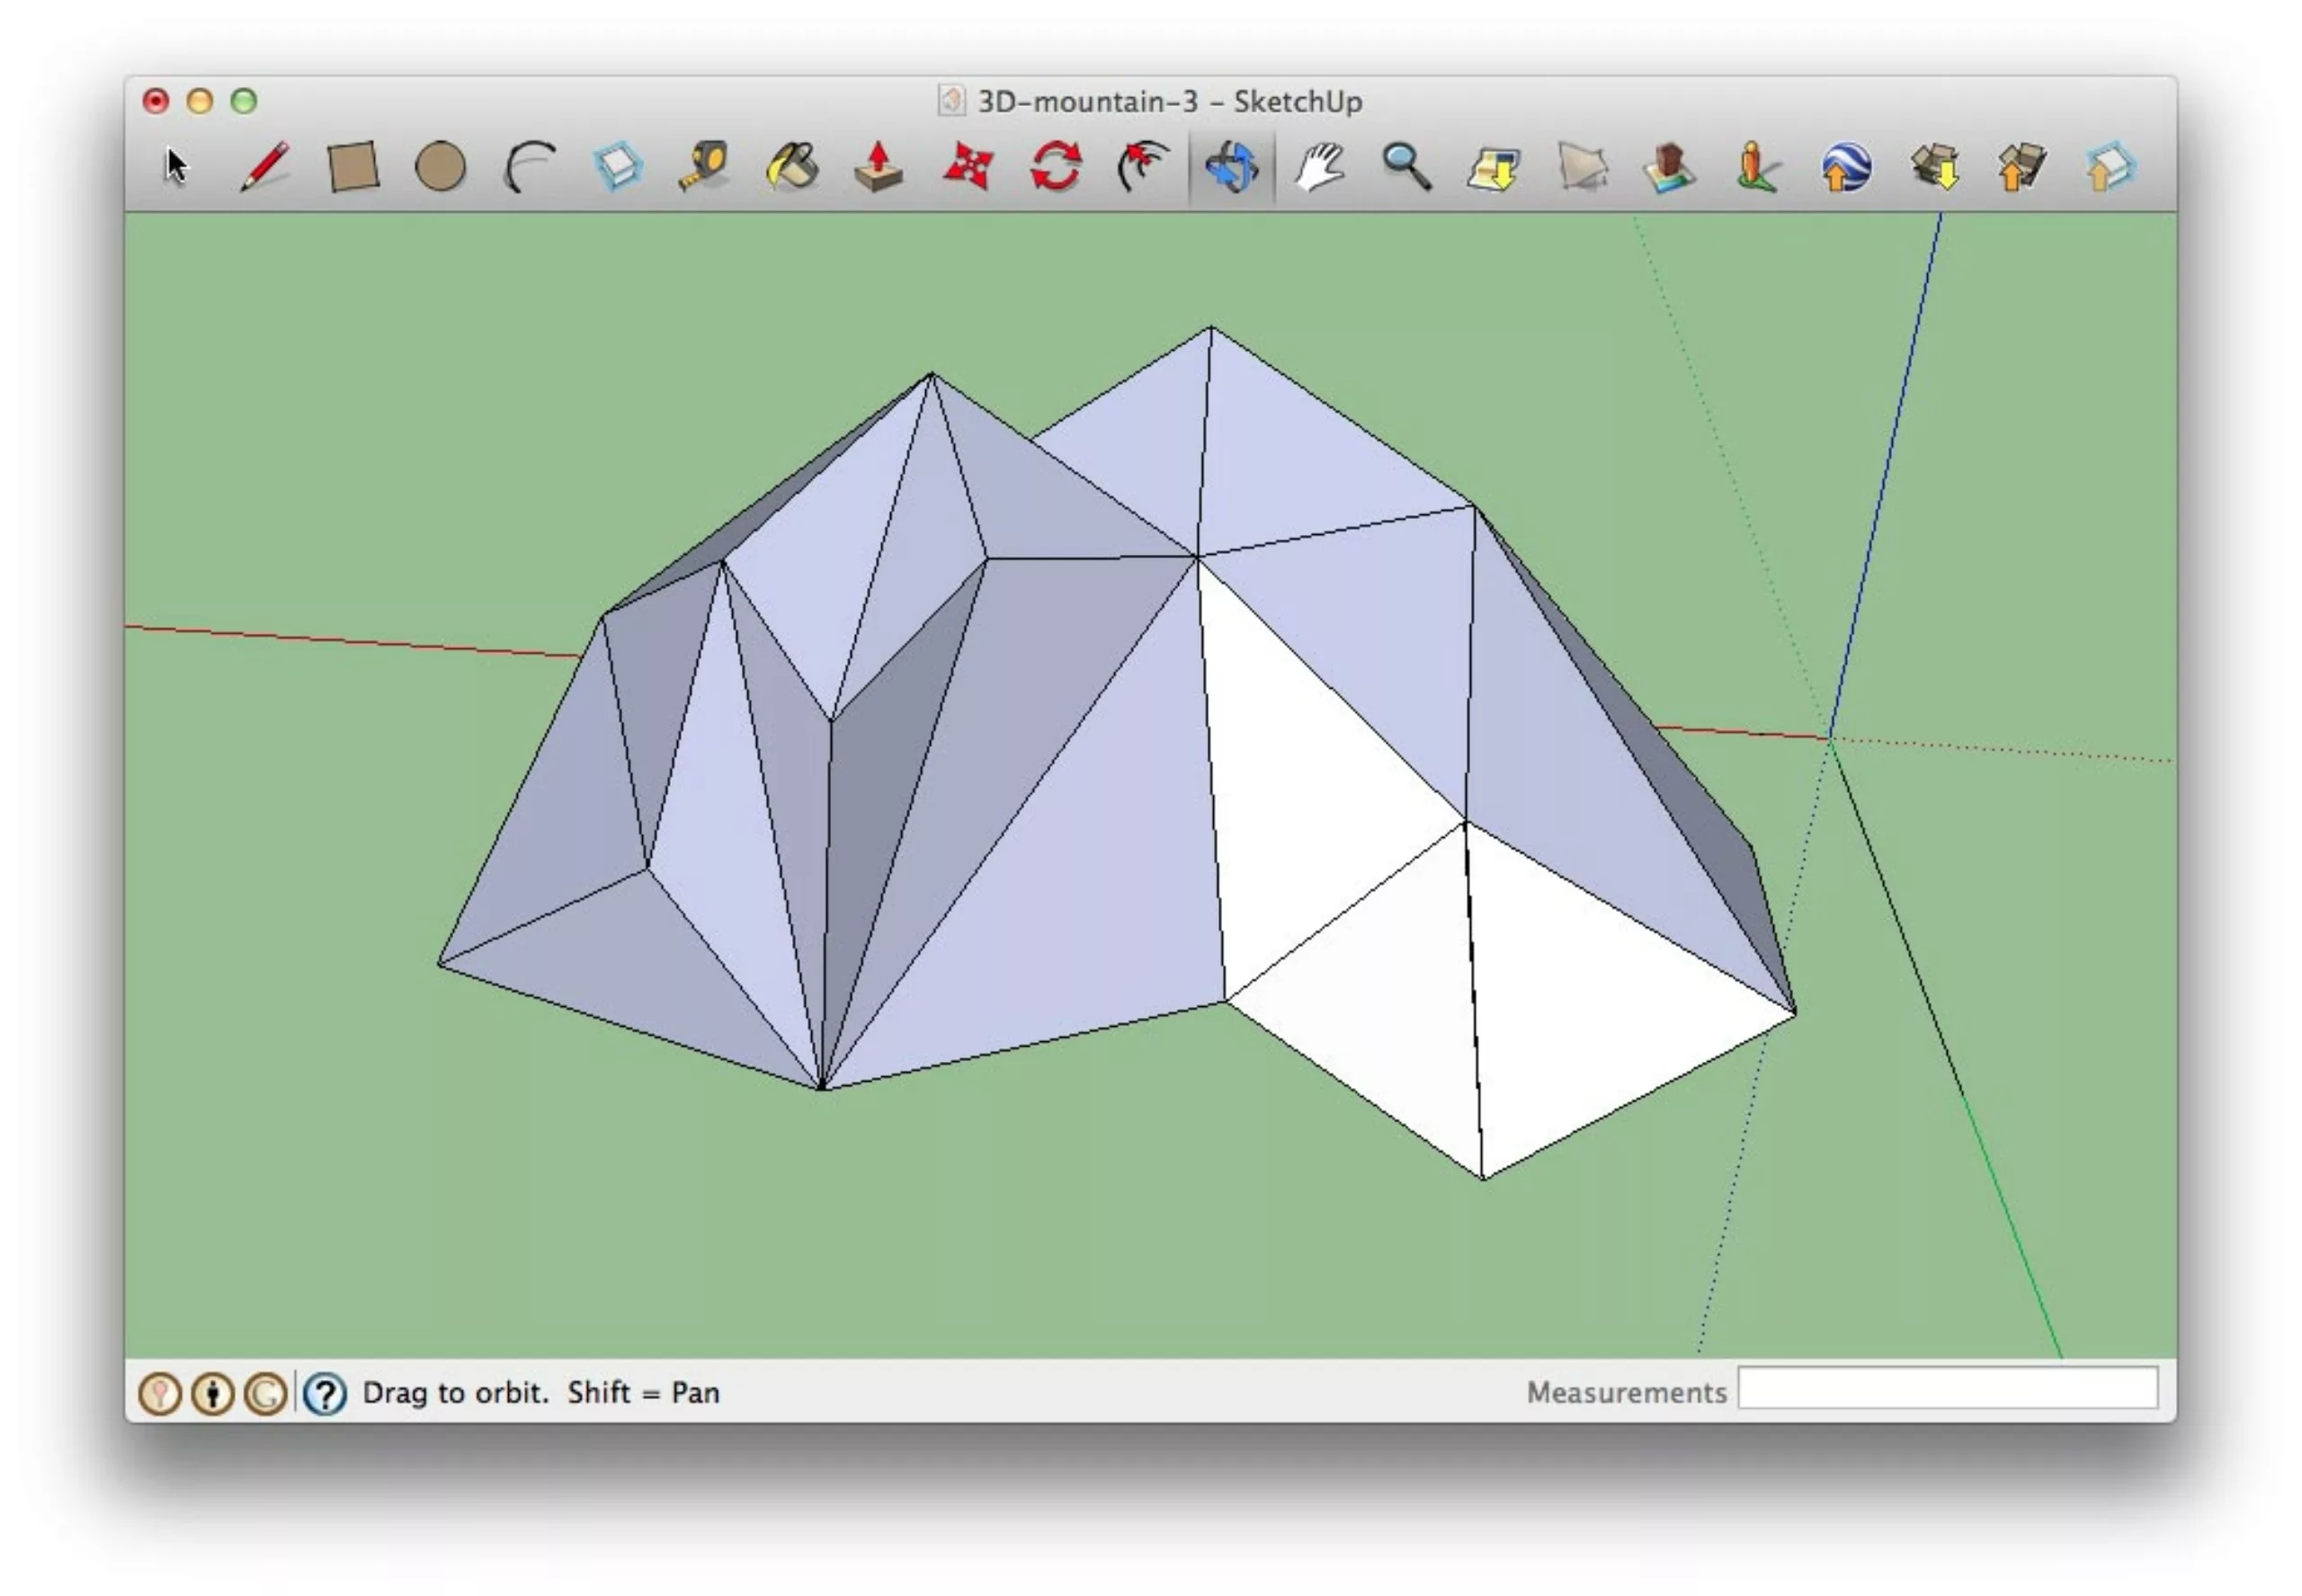2302x1596 pixels.
Task: Select the Zoom magnifier tool
Action: coord(1407,166)
